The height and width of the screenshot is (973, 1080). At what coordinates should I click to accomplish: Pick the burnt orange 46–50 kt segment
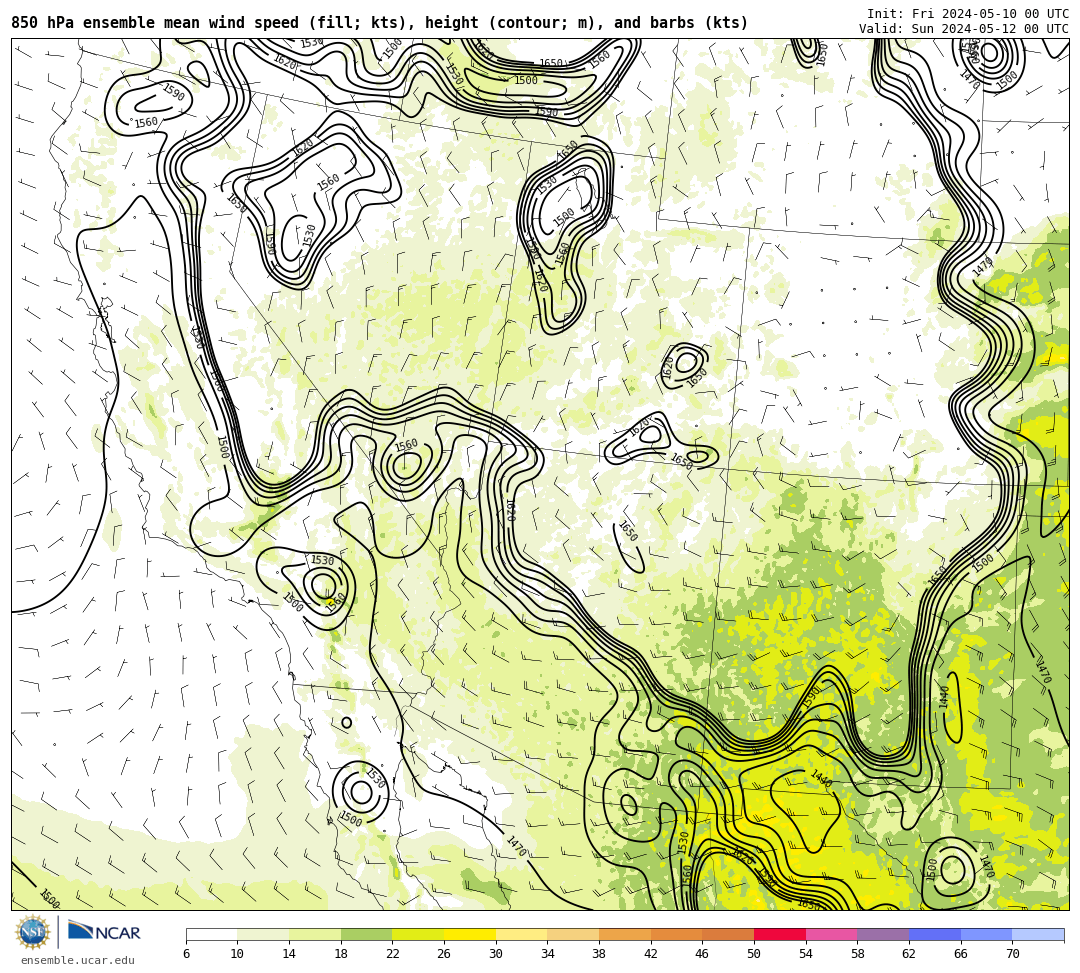[x=728, y=934]
